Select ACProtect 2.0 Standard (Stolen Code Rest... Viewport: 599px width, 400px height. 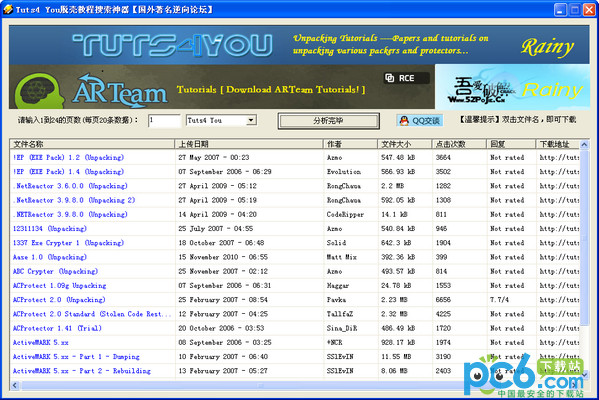click(92, 314)
